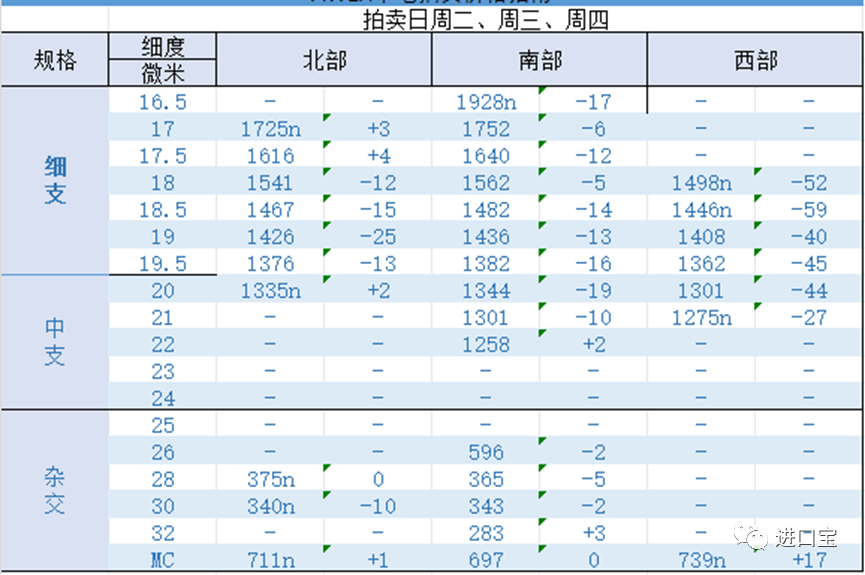Click the 微米 header cell

click(163, 73)
